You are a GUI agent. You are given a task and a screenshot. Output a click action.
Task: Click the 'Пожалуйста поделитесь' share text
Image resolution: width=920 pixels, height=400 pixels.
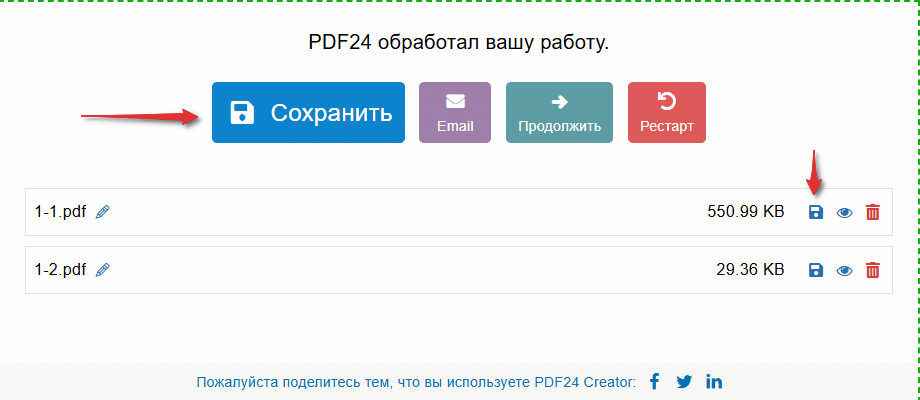pyautogui.click(x=416, y=382)
